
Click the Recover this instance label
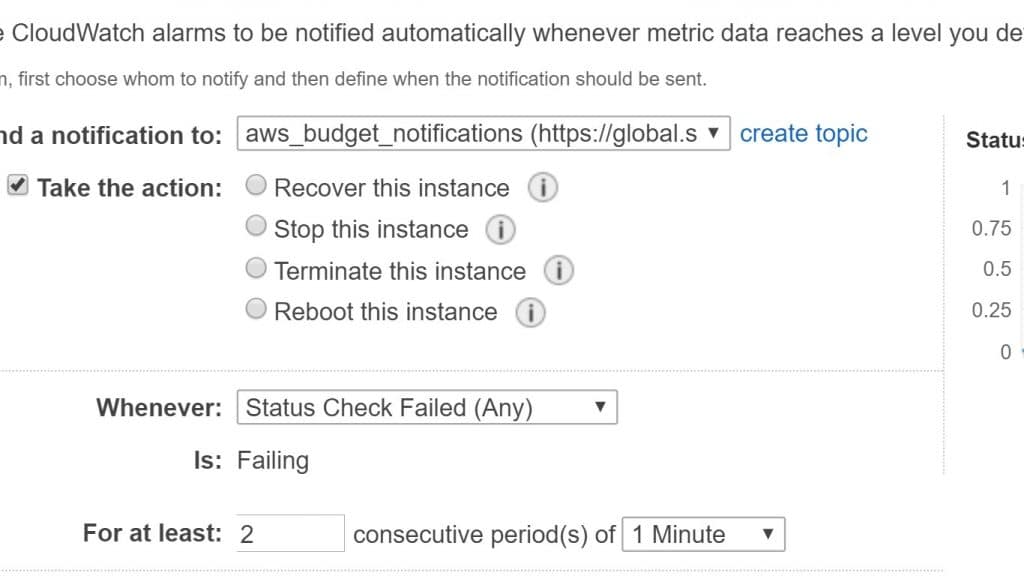click(392, 188)
